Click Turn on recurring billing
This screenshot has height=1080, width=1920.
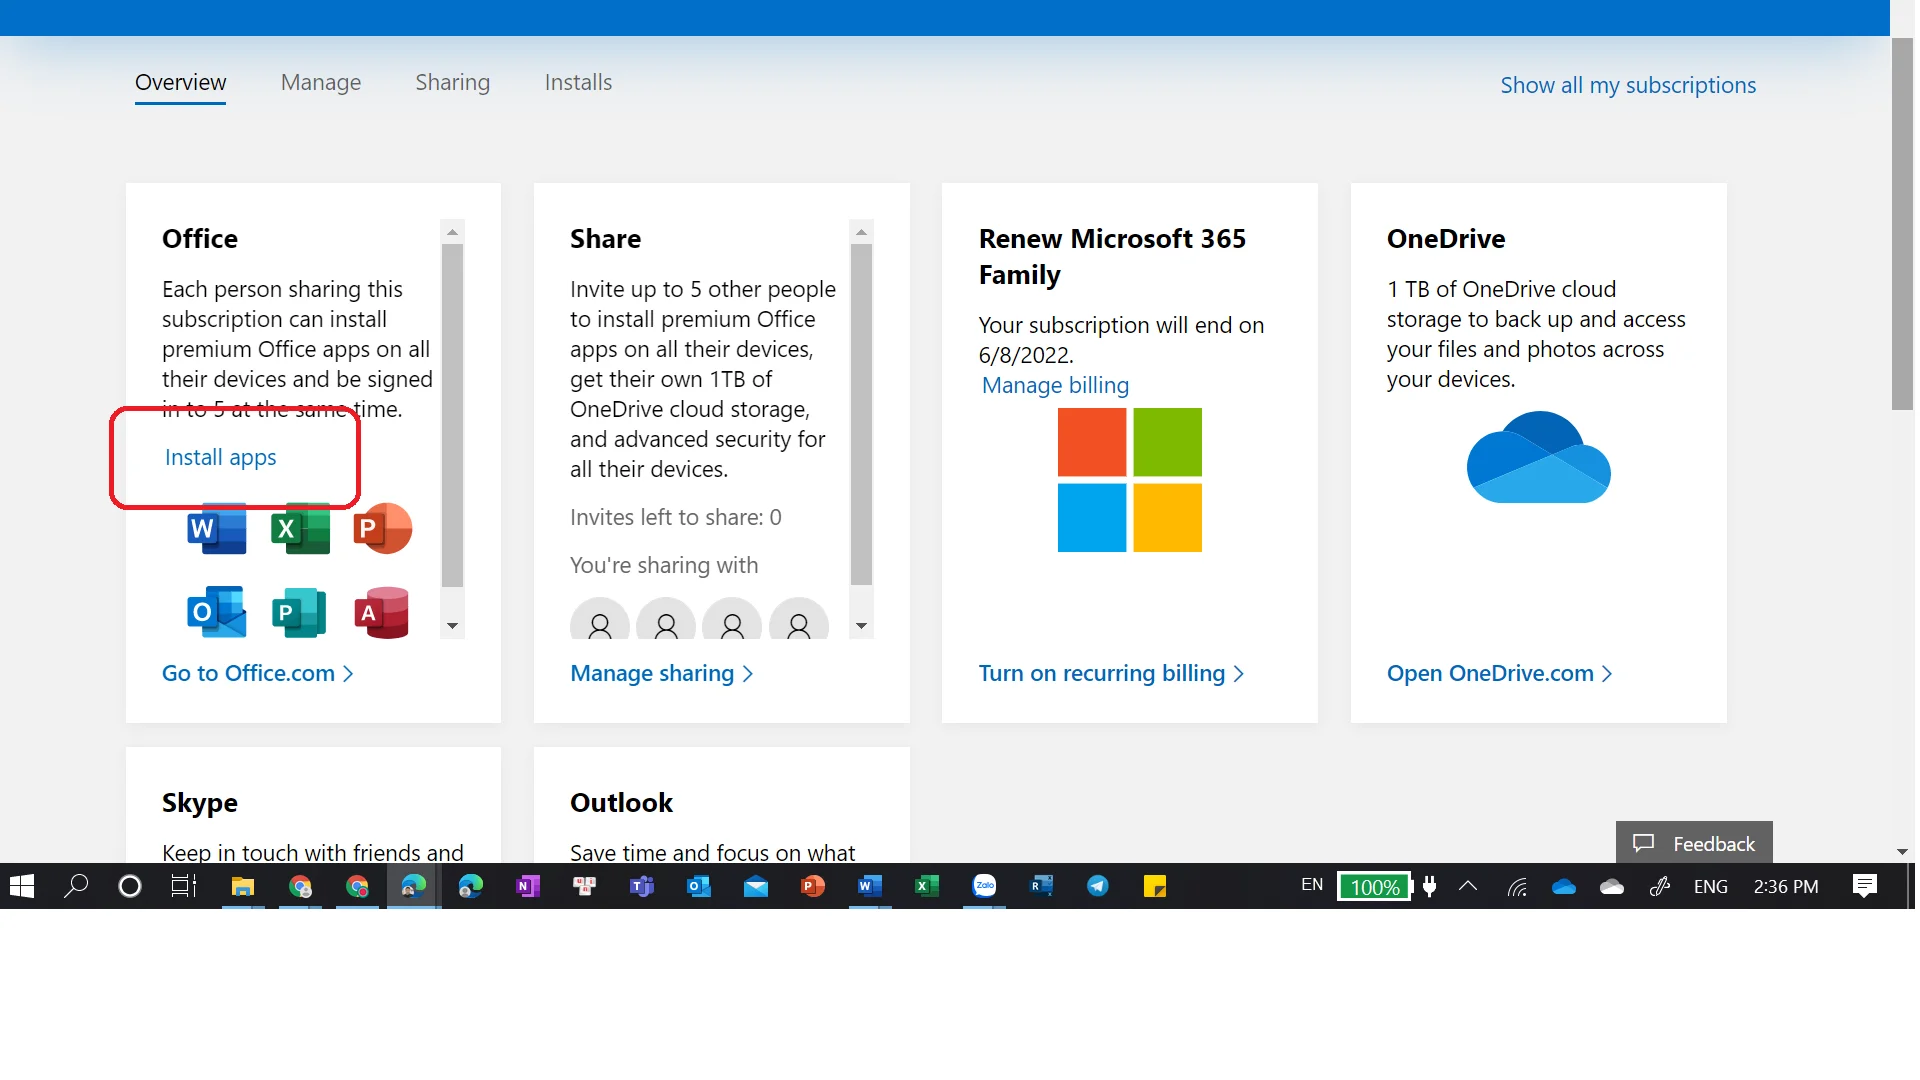pyautogui.click(x=1111, y=674)
